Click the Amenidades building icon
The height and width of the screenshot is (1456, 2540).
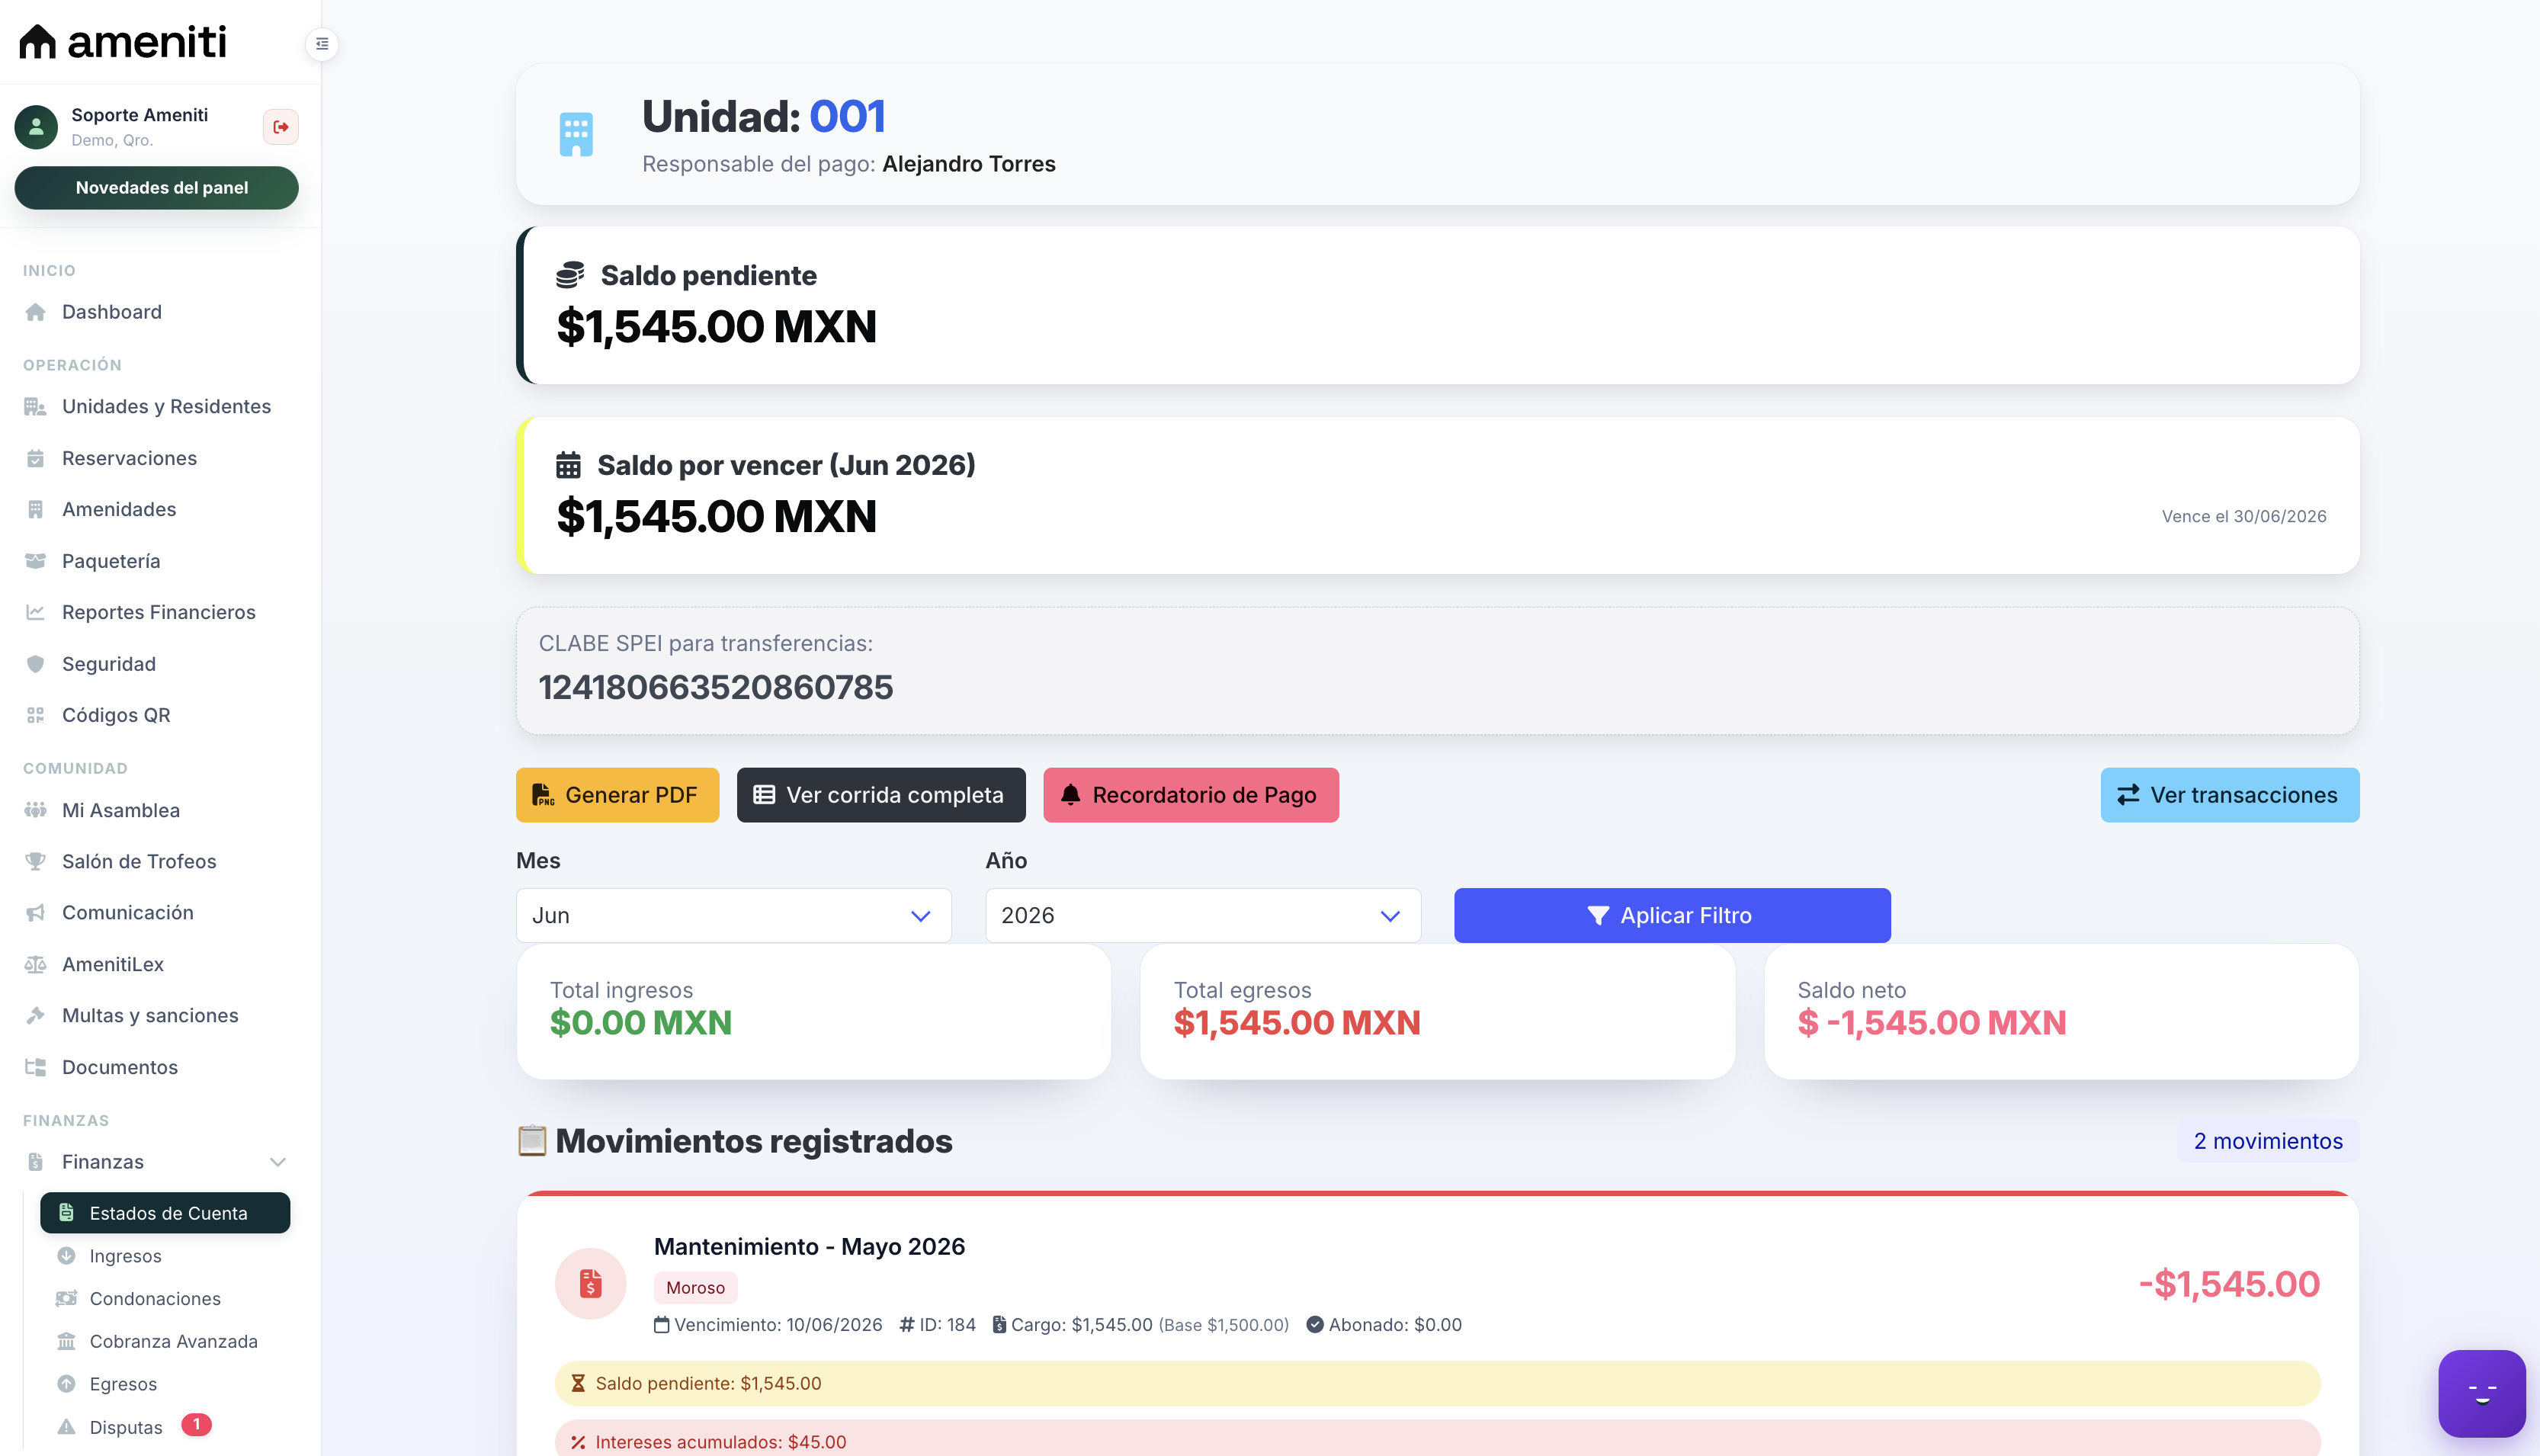coord(36,510)
